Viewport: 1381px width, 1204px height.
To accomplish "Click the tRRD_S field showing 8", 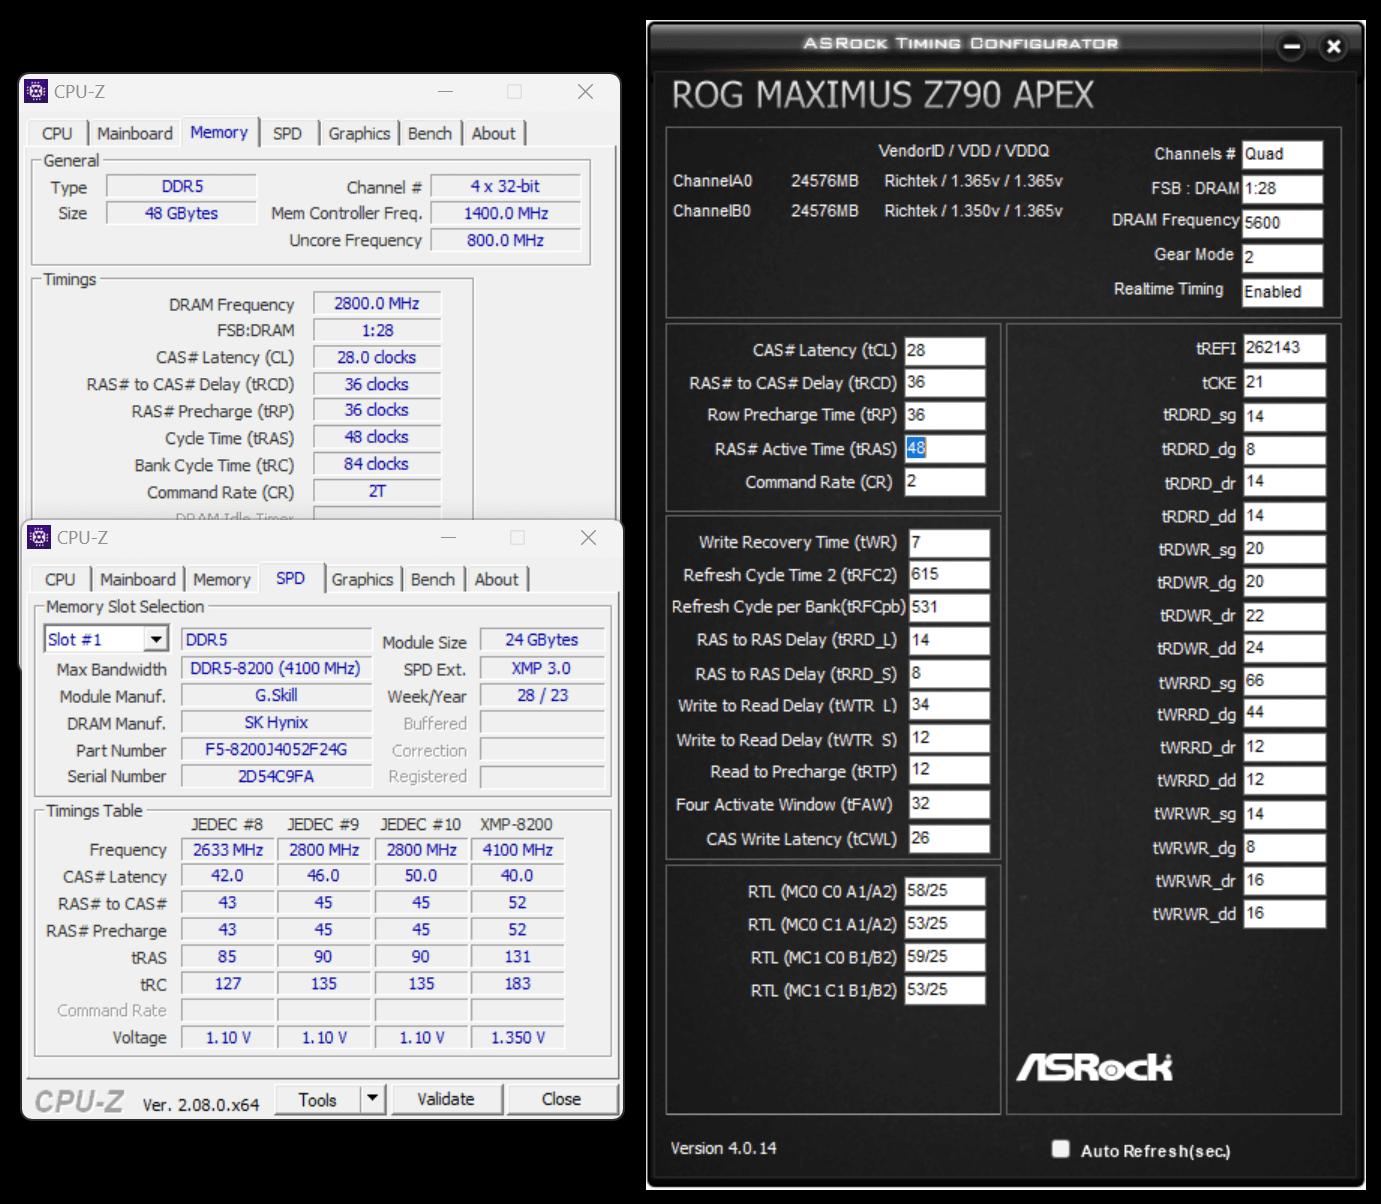I will [949, 673].
